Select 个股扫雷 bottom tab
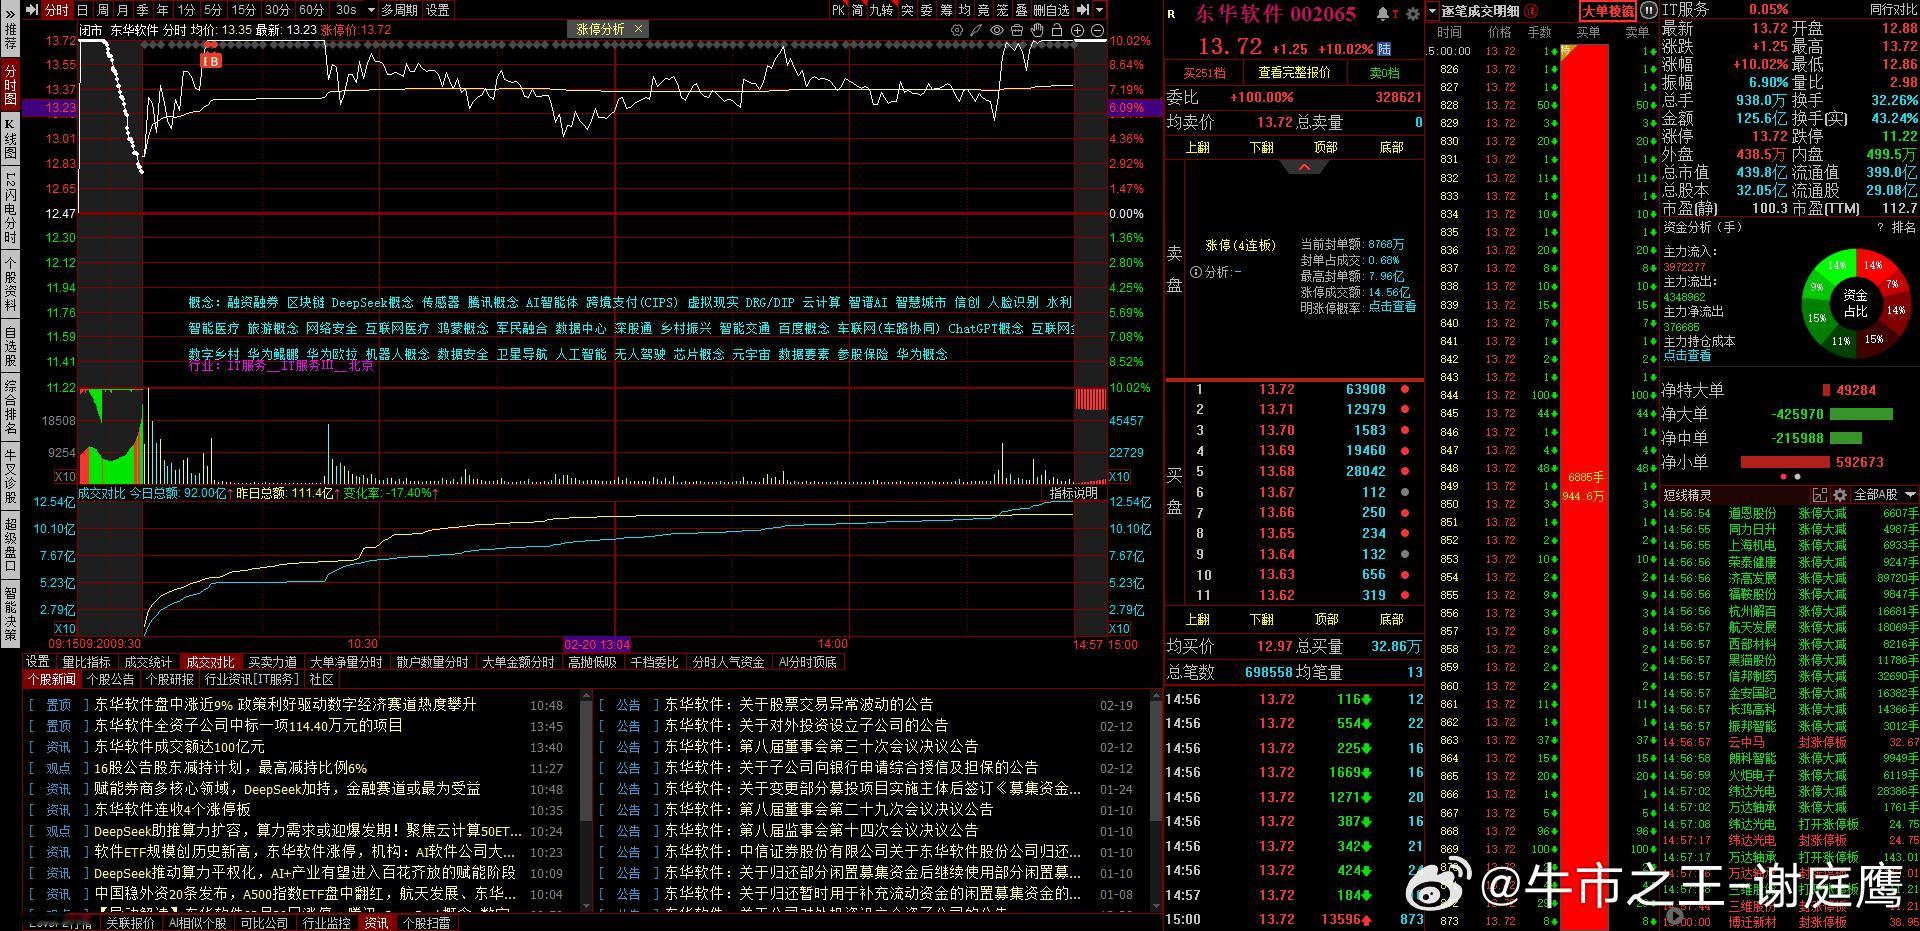The width and height of the screenshot is (1920, 931). [x=426, y=923]
